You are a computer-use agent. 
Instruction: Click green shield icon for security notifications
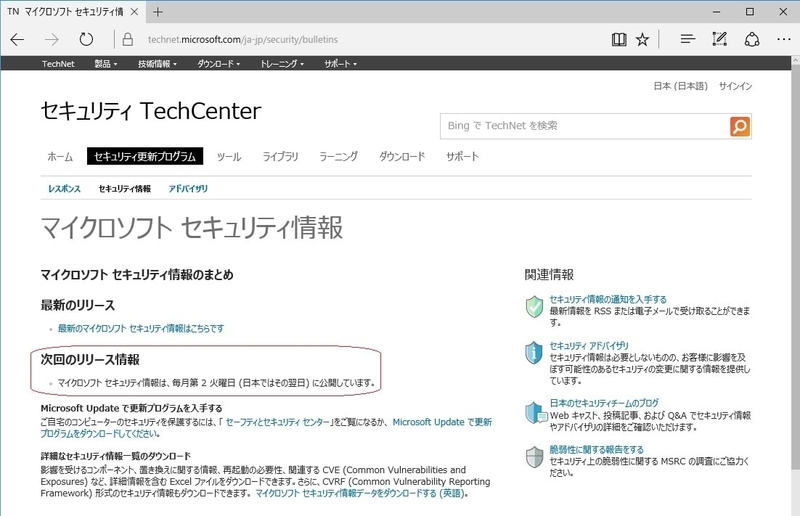tap(534, 306)
